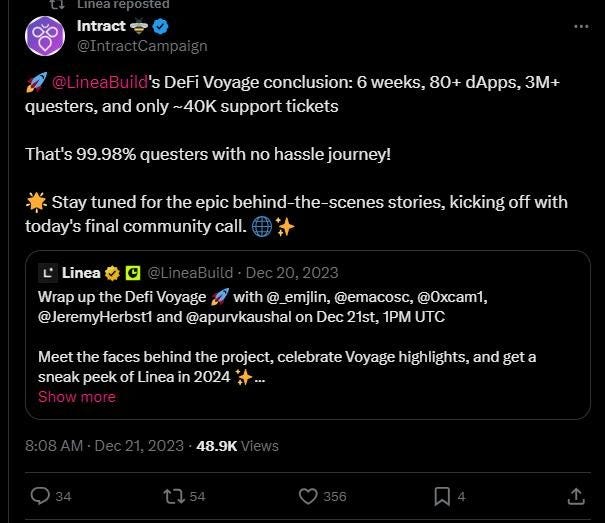Expand quoted tweet with Show more
The width and height of the screenshot is (605, 523).
[77, 397]
